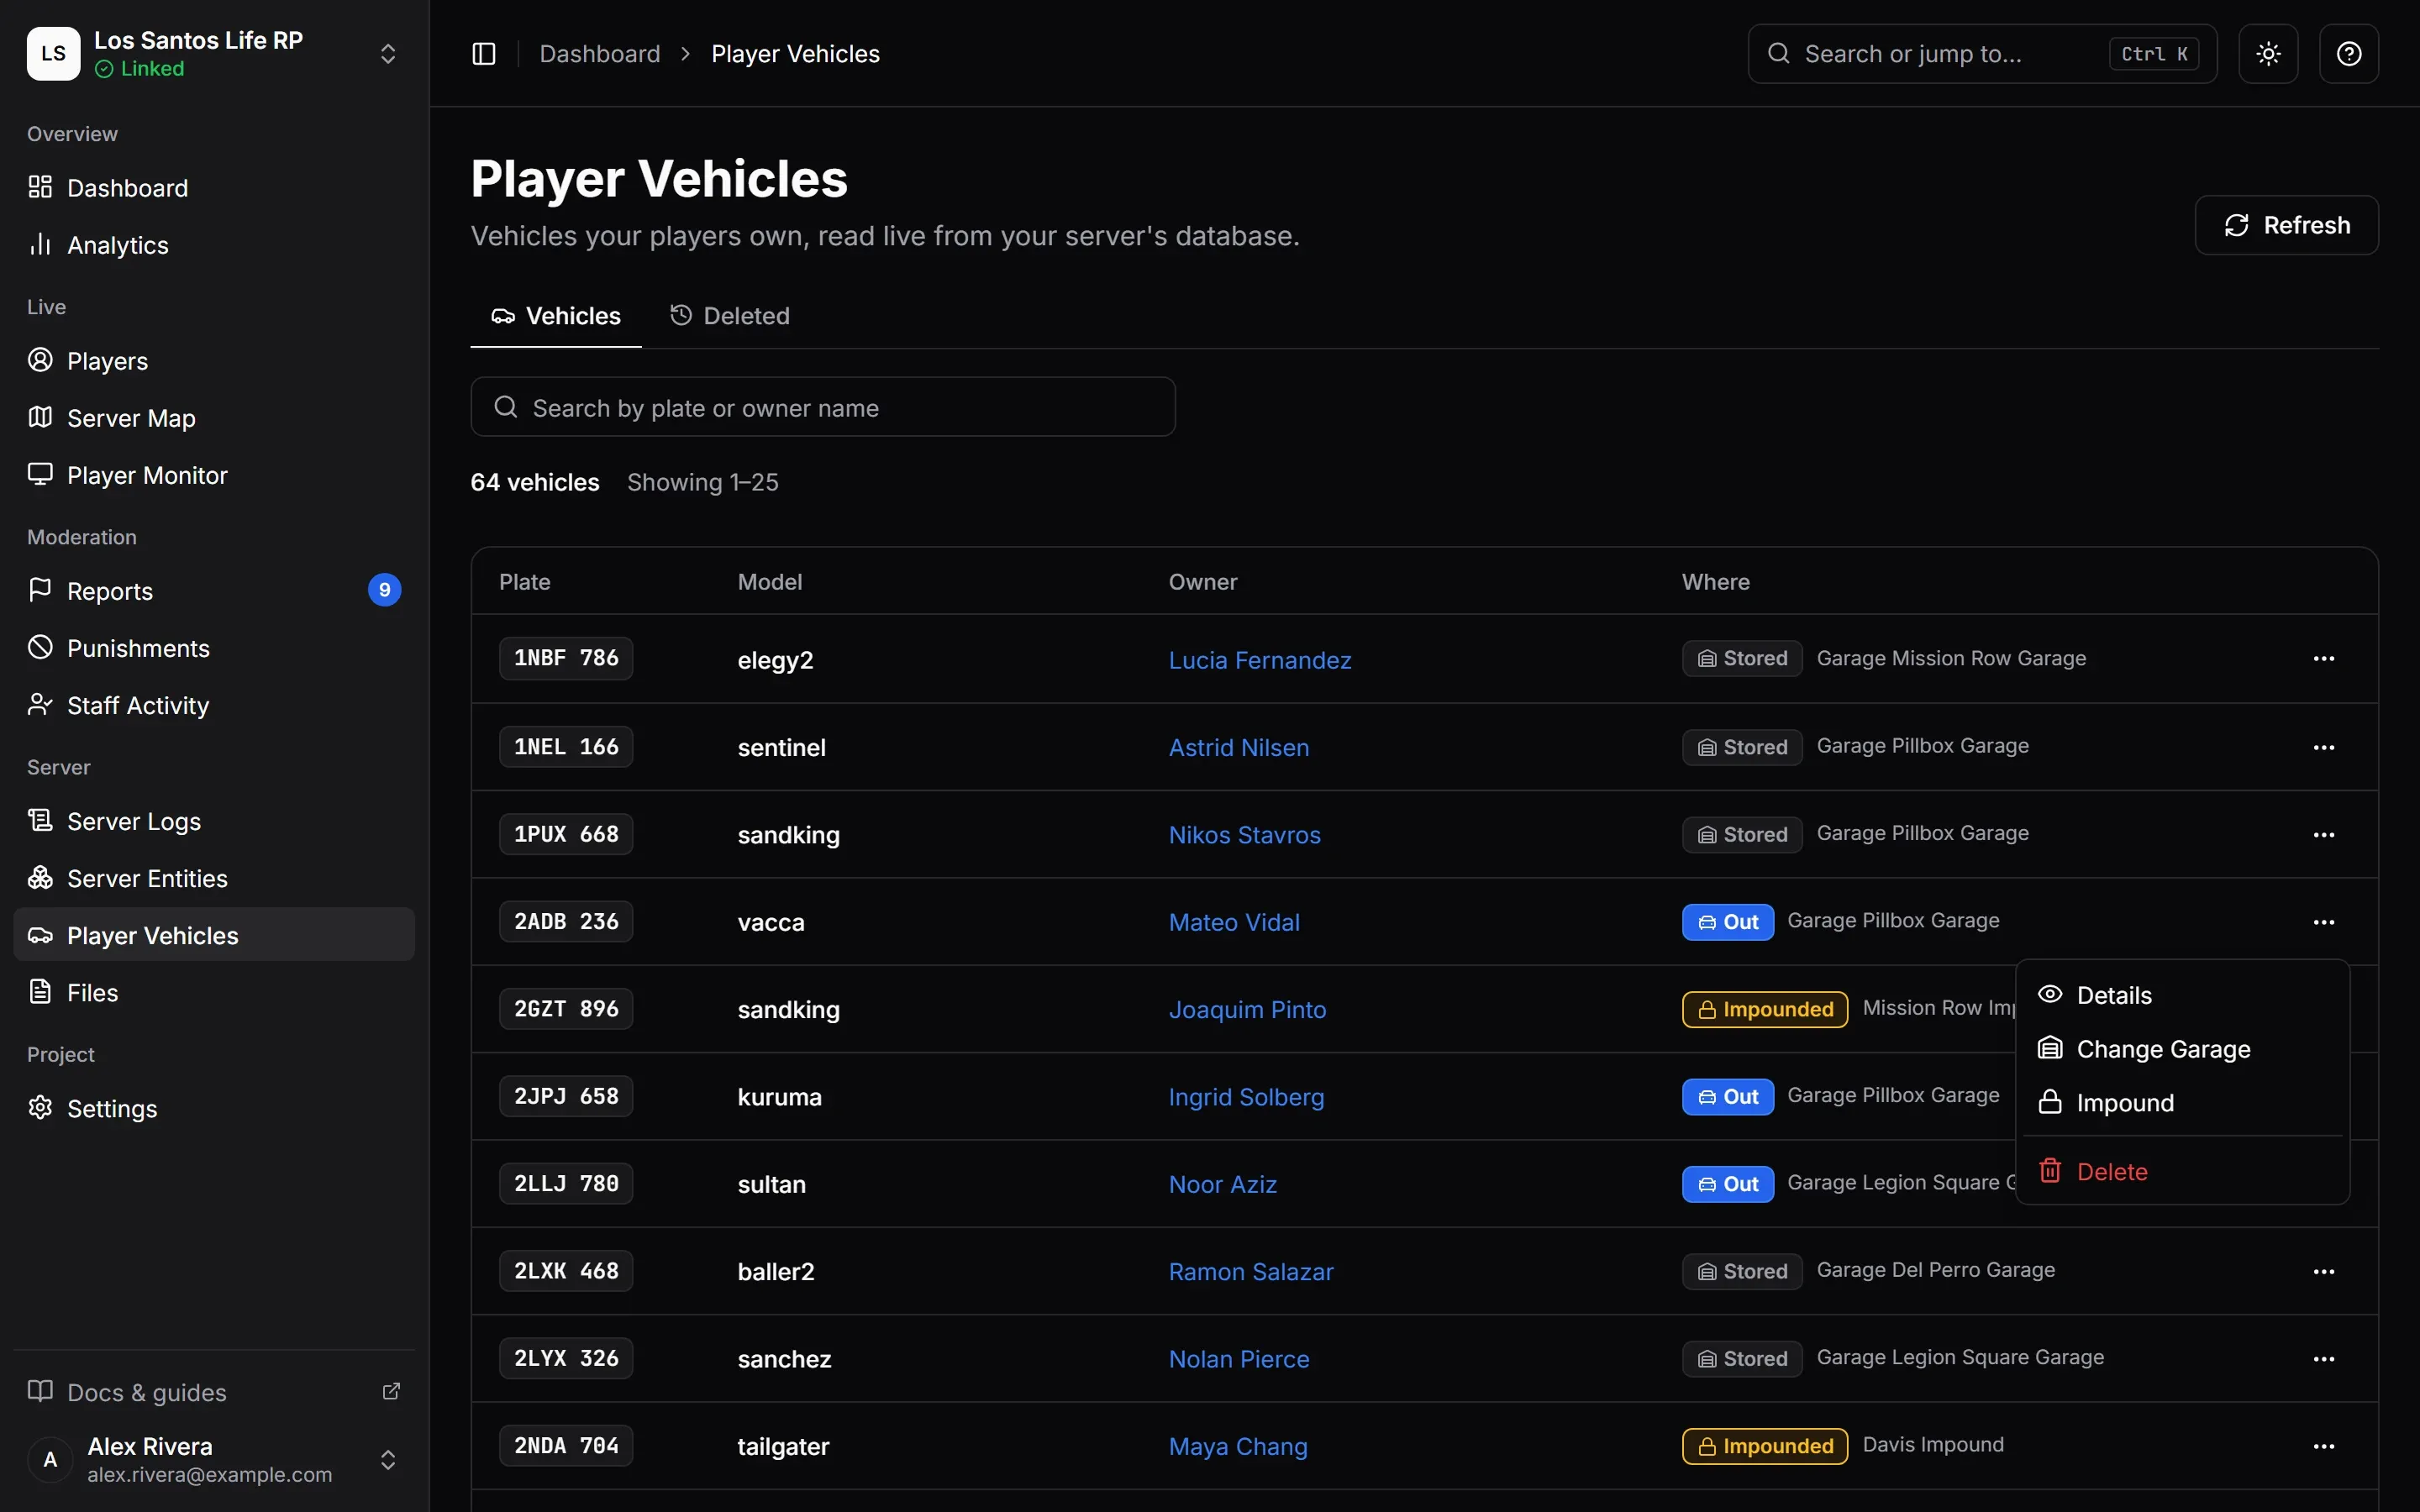Open row actions for plate 1NEL 166
This screenshot has width=2420, height=1512.
[x=2323, y=748]
